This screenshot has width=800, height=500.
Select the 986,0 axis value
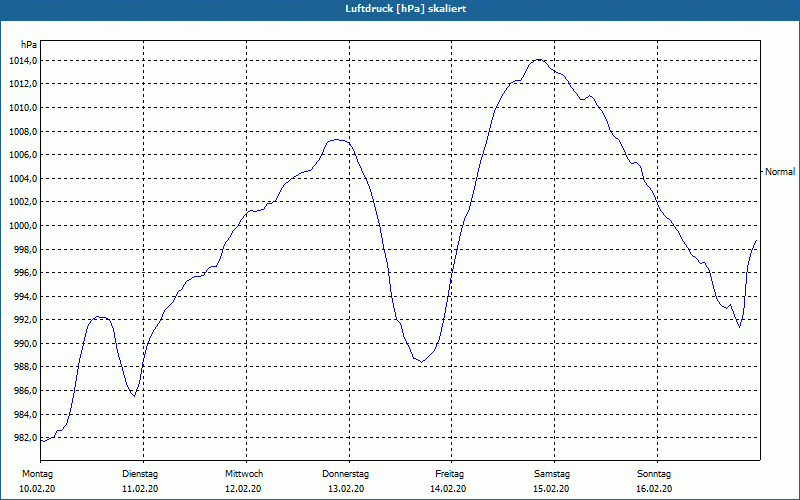[x=25, y=391]
